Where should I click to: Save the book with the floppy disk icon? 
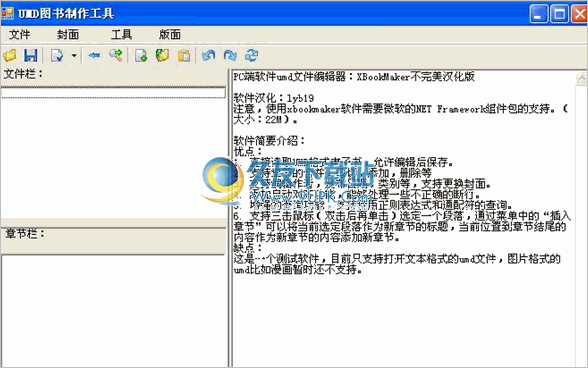click(31, 56)
